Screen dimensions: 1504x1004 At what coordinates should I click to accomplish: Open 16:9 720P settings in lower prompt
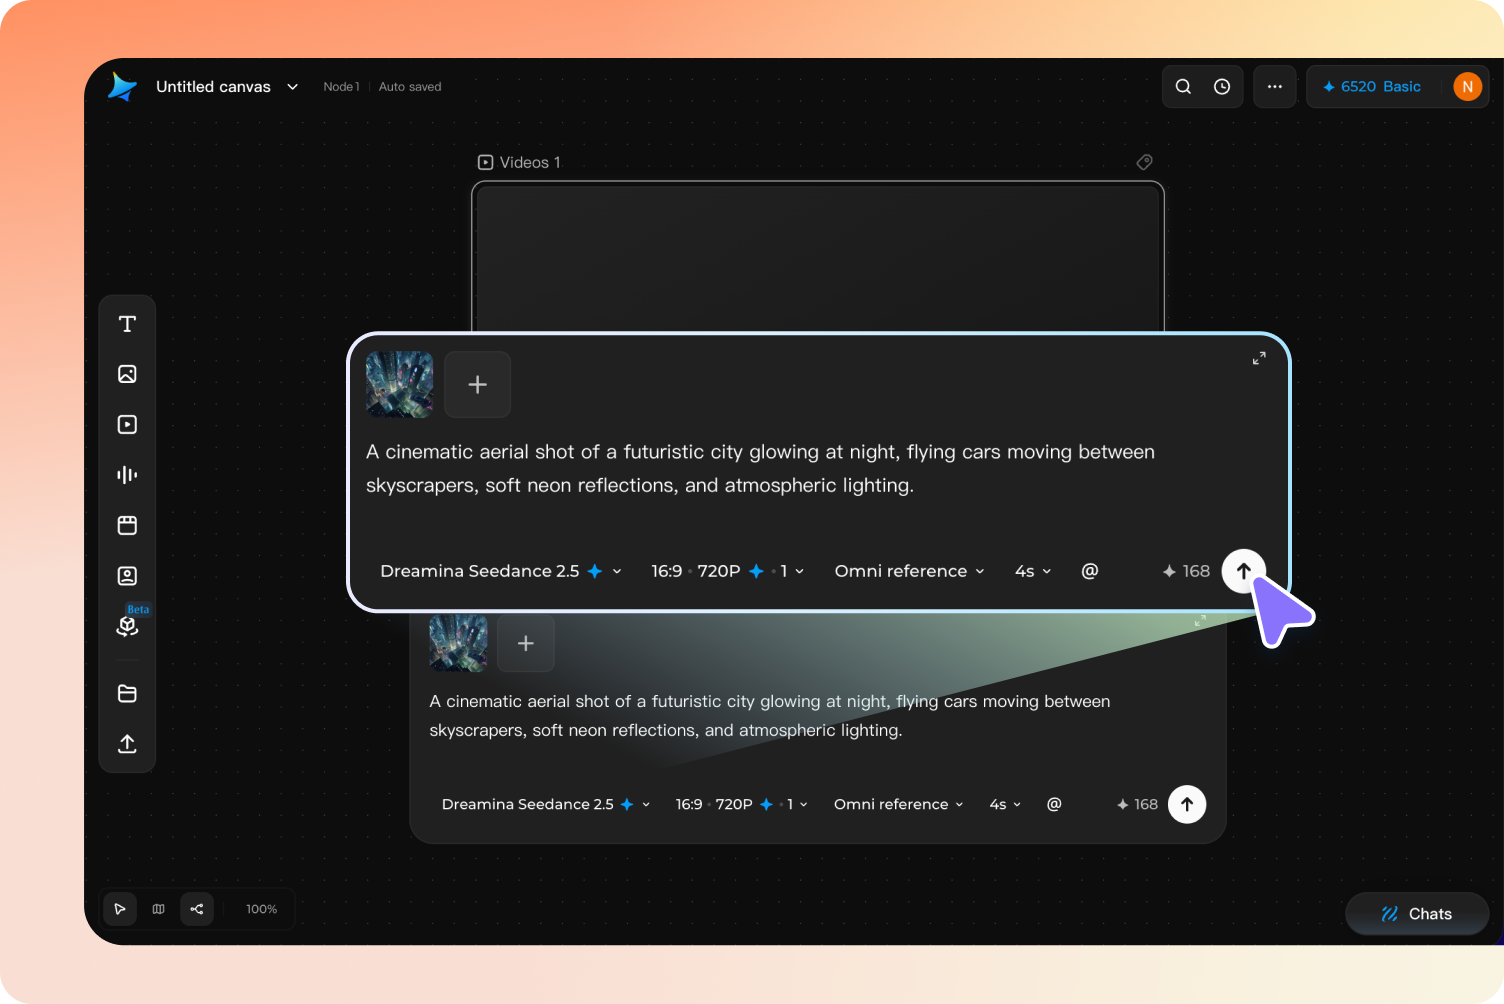pos(742,804)
